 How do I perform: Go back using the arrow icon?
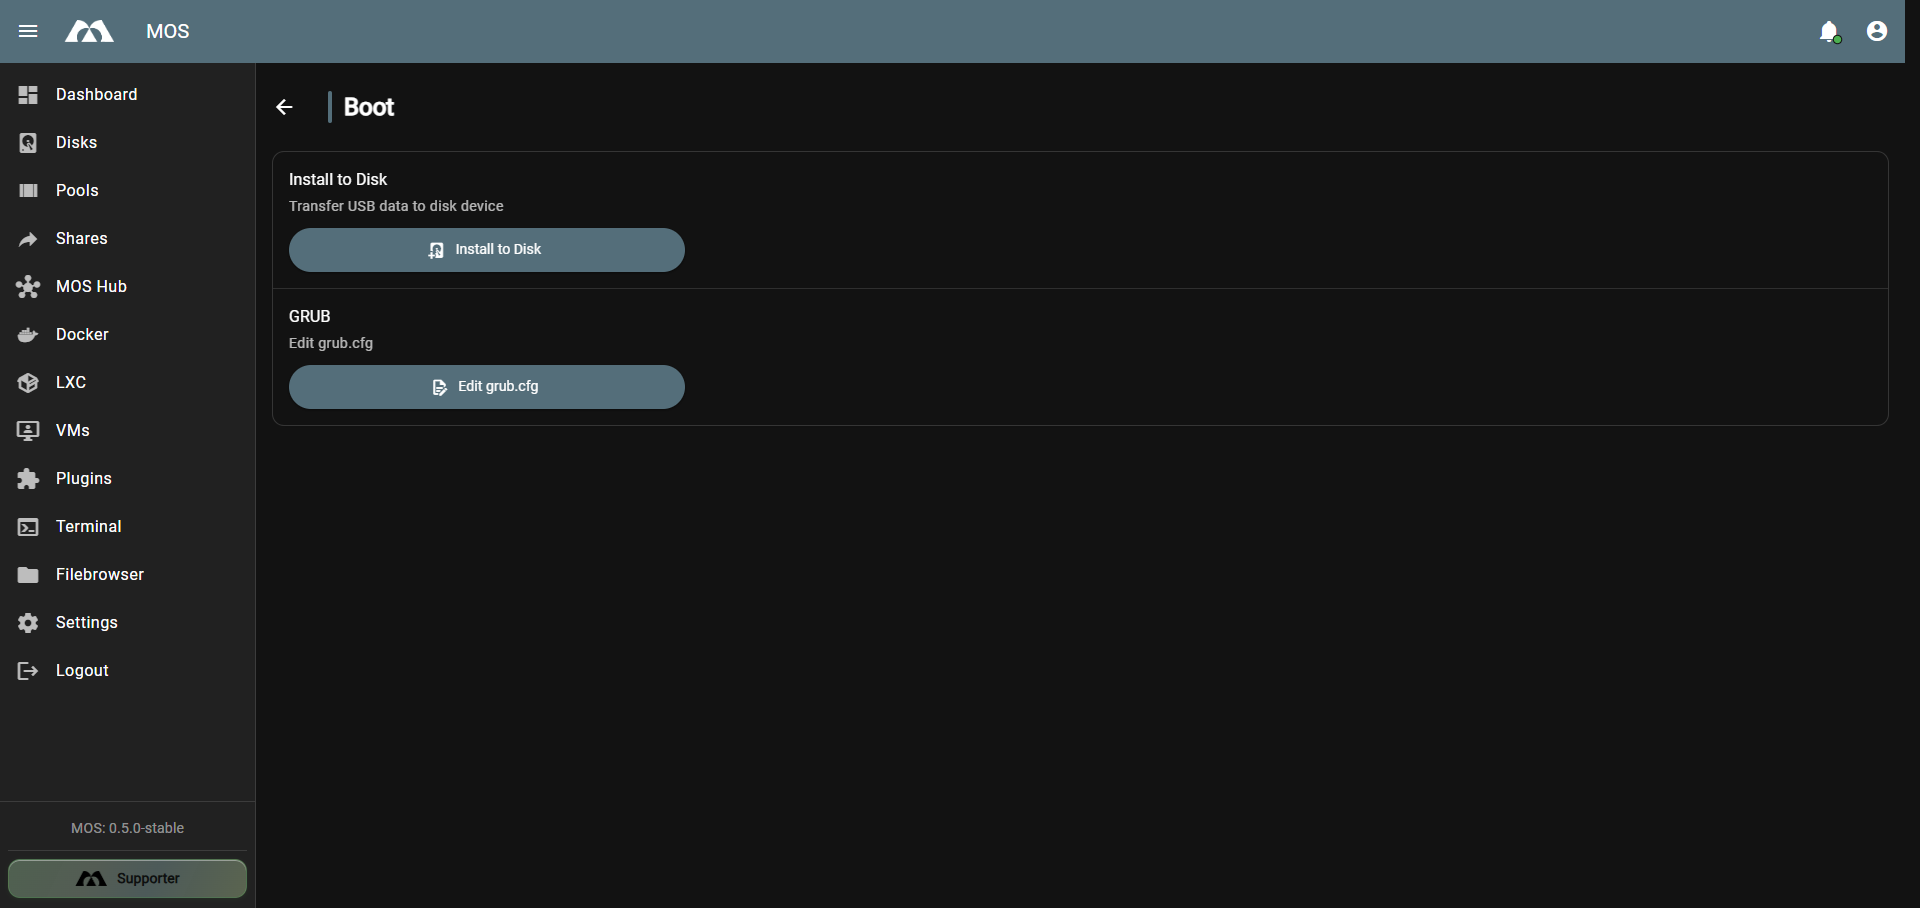(284, 107)
